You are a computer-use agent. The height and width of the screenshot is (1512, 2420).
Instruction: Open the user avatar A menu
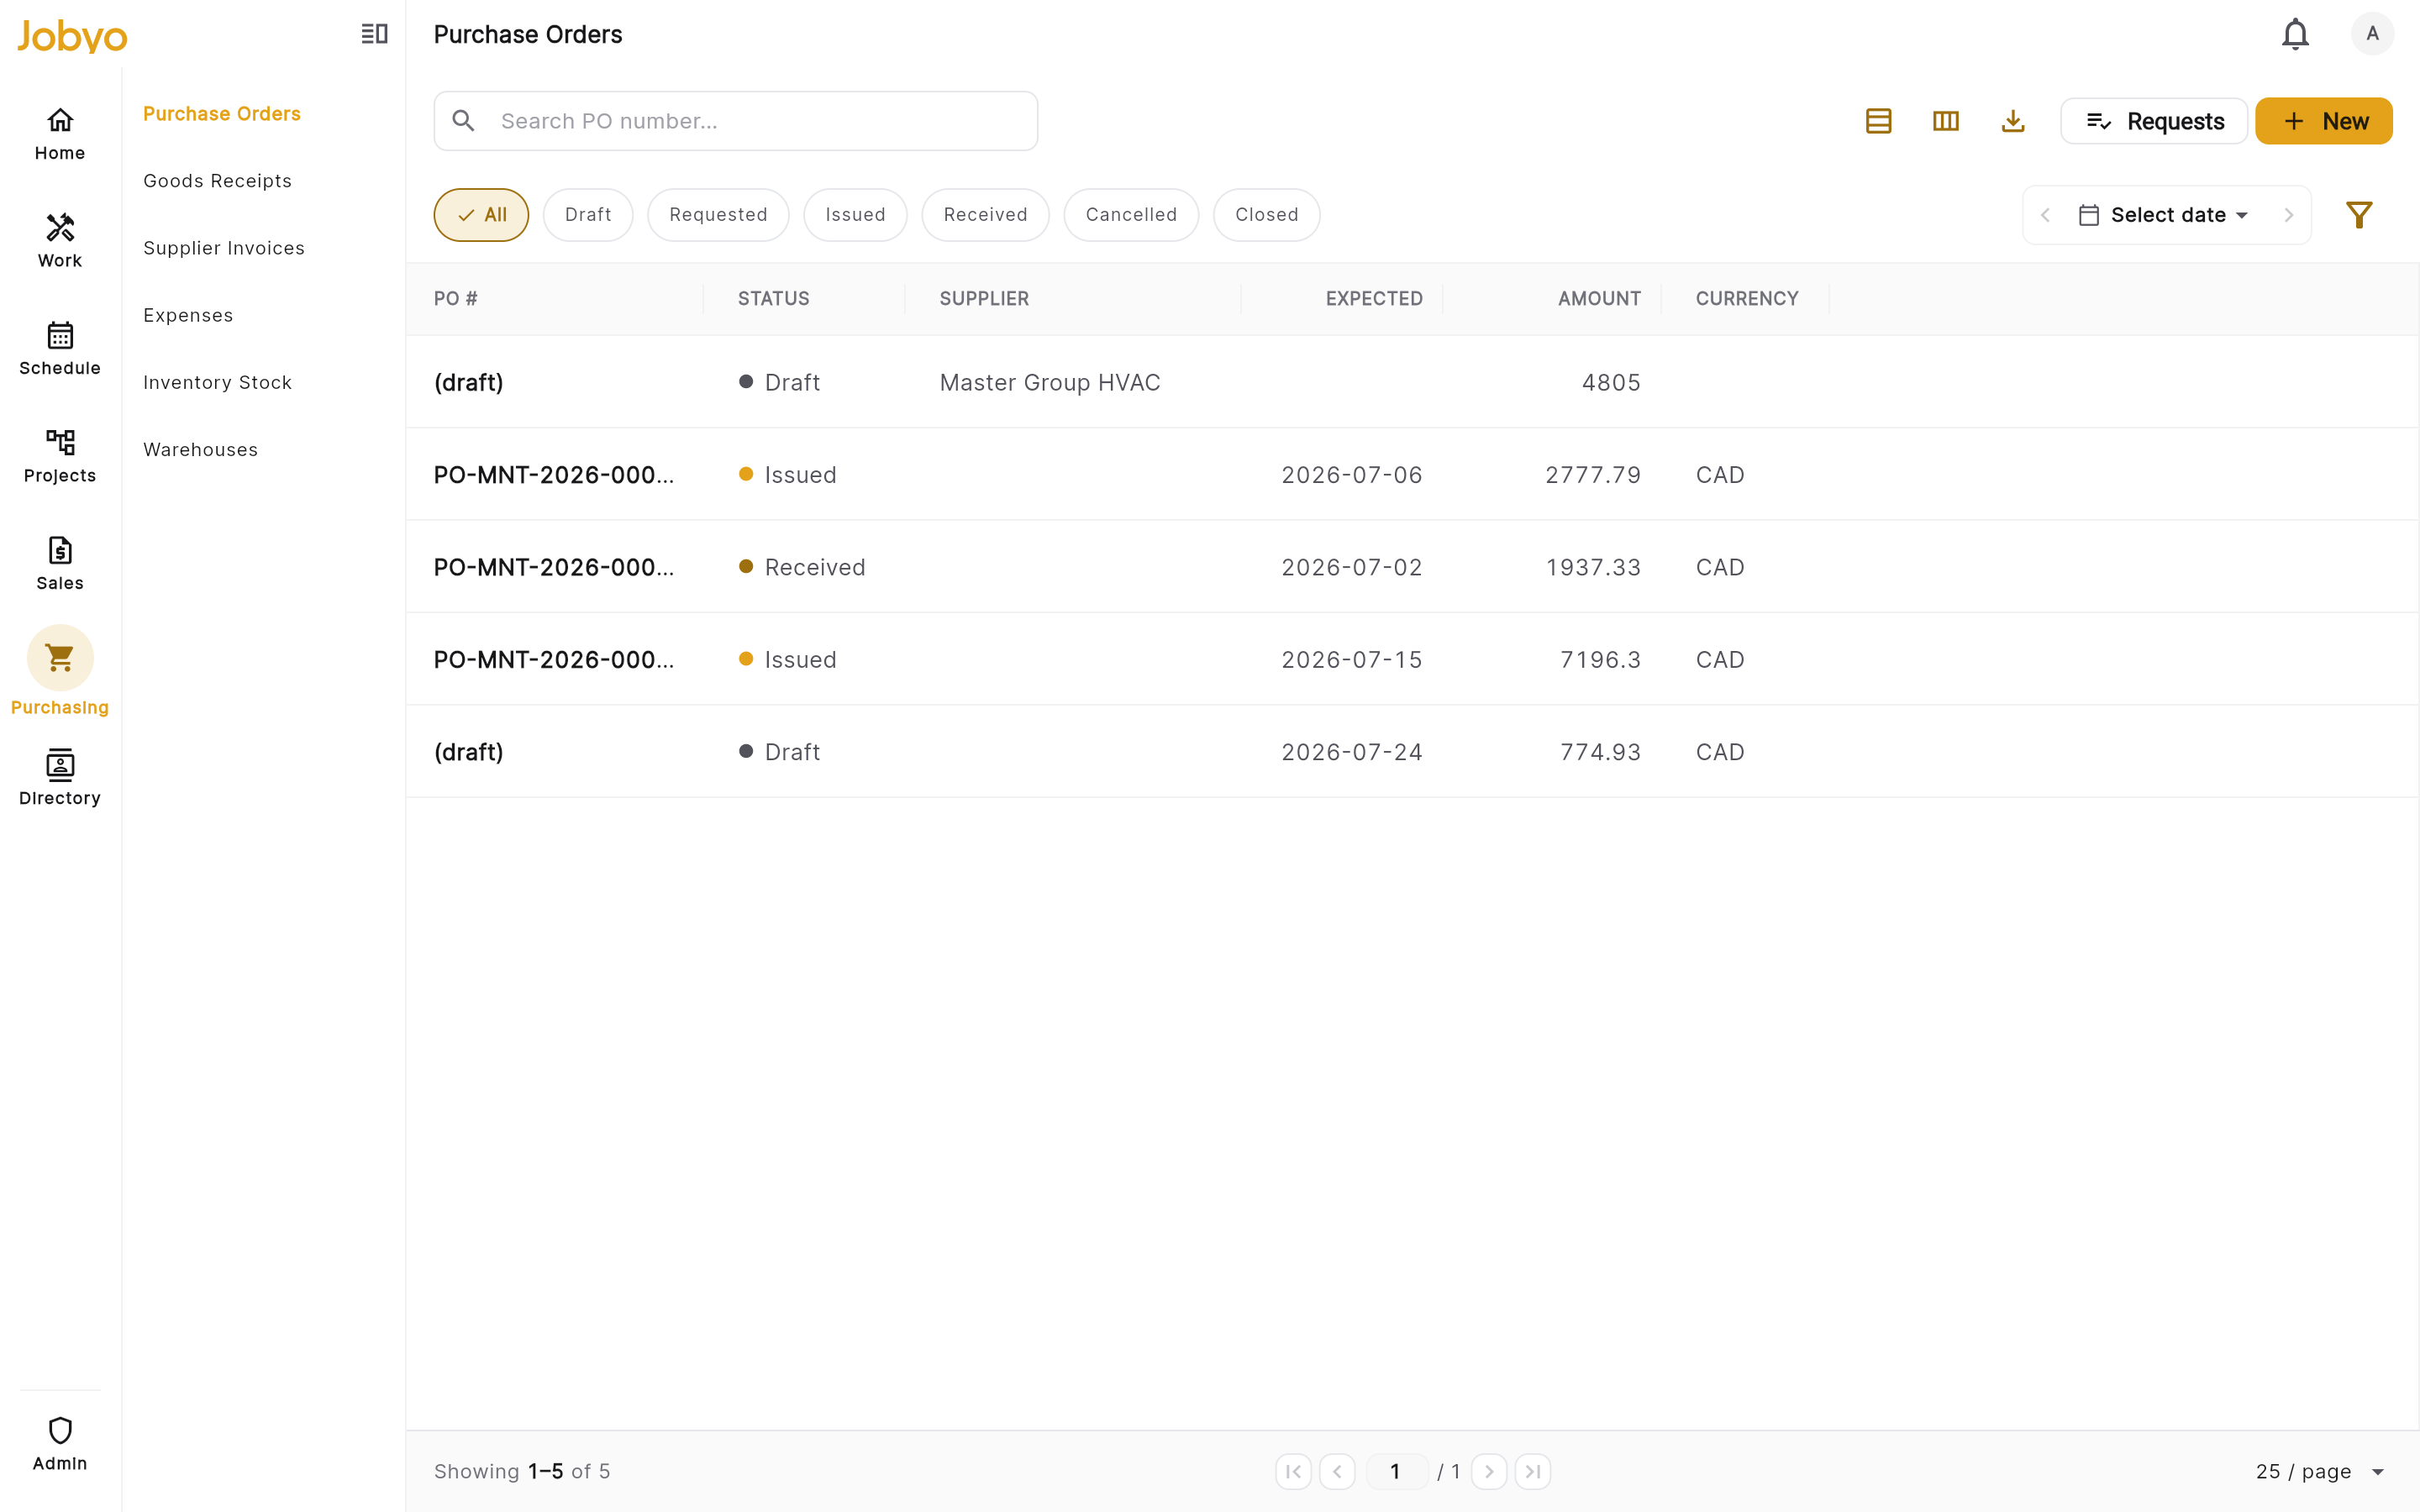2372,34
